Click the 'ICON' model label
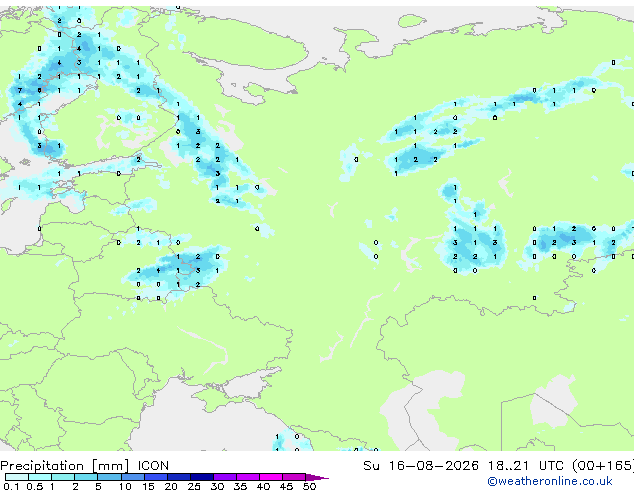The height and width of the screenshot is (490, 634). click(153, 466)
